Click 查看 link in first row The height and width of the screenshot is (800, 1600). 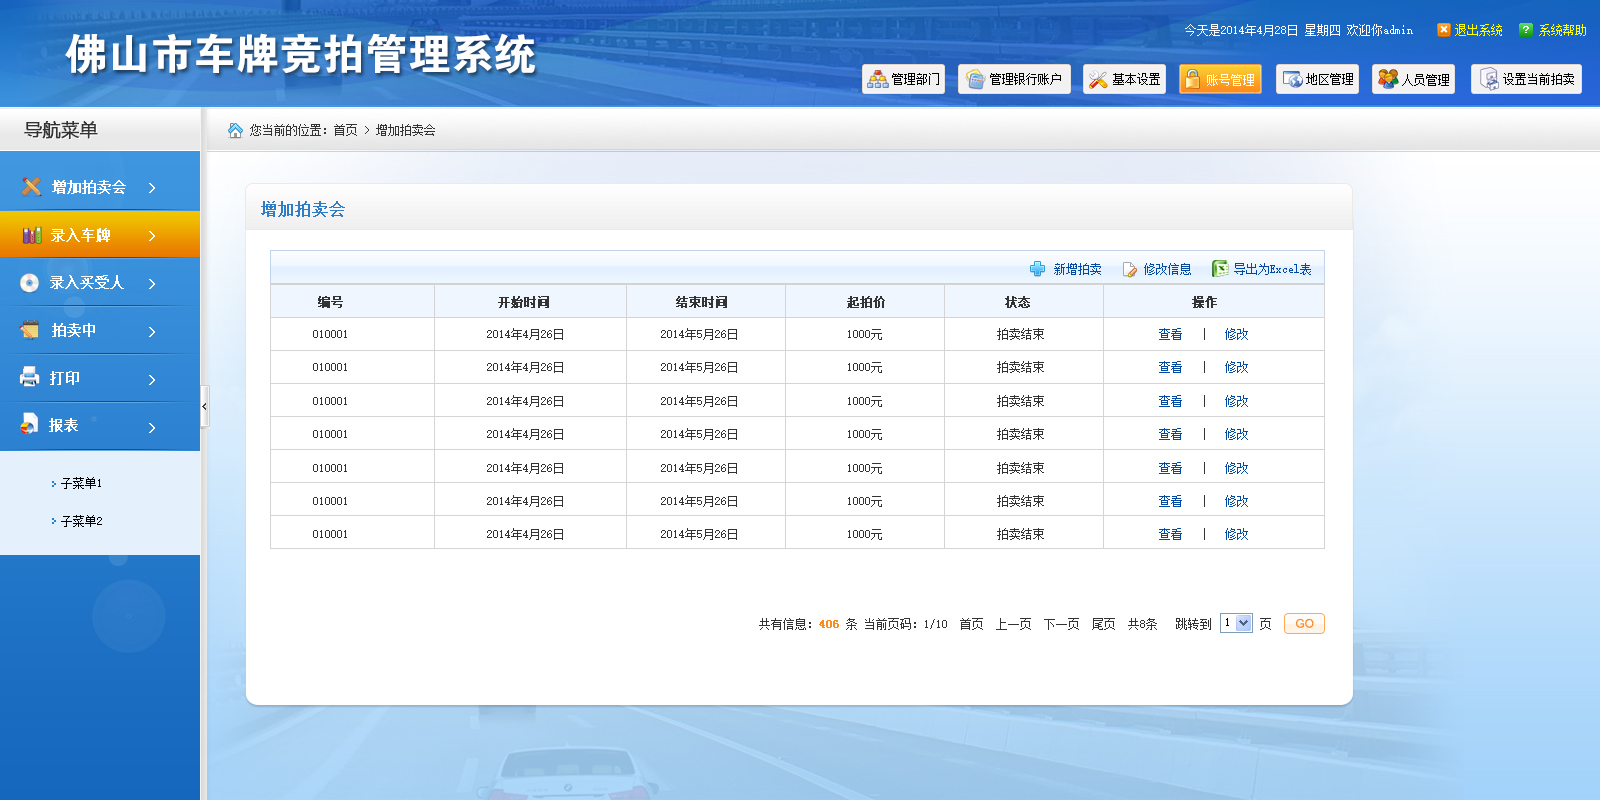pos(1170,334)
